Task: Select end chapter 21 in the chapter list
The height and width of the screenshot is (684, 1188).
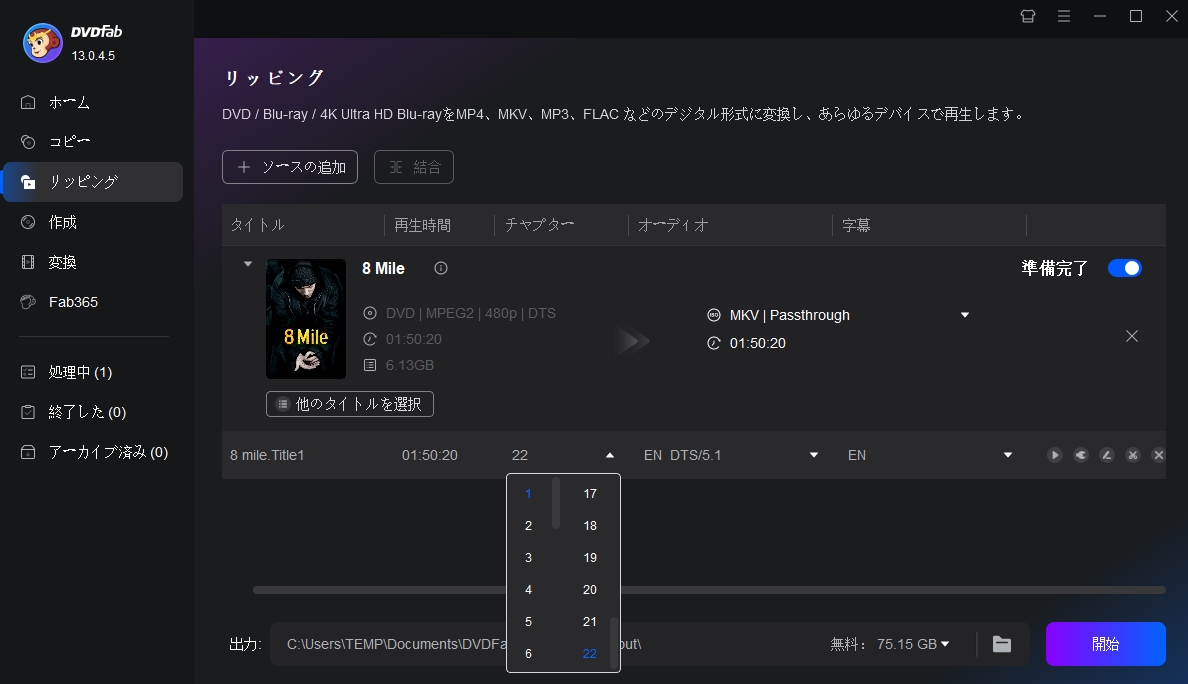Action: pyautogui.click(x=589, y=622)
